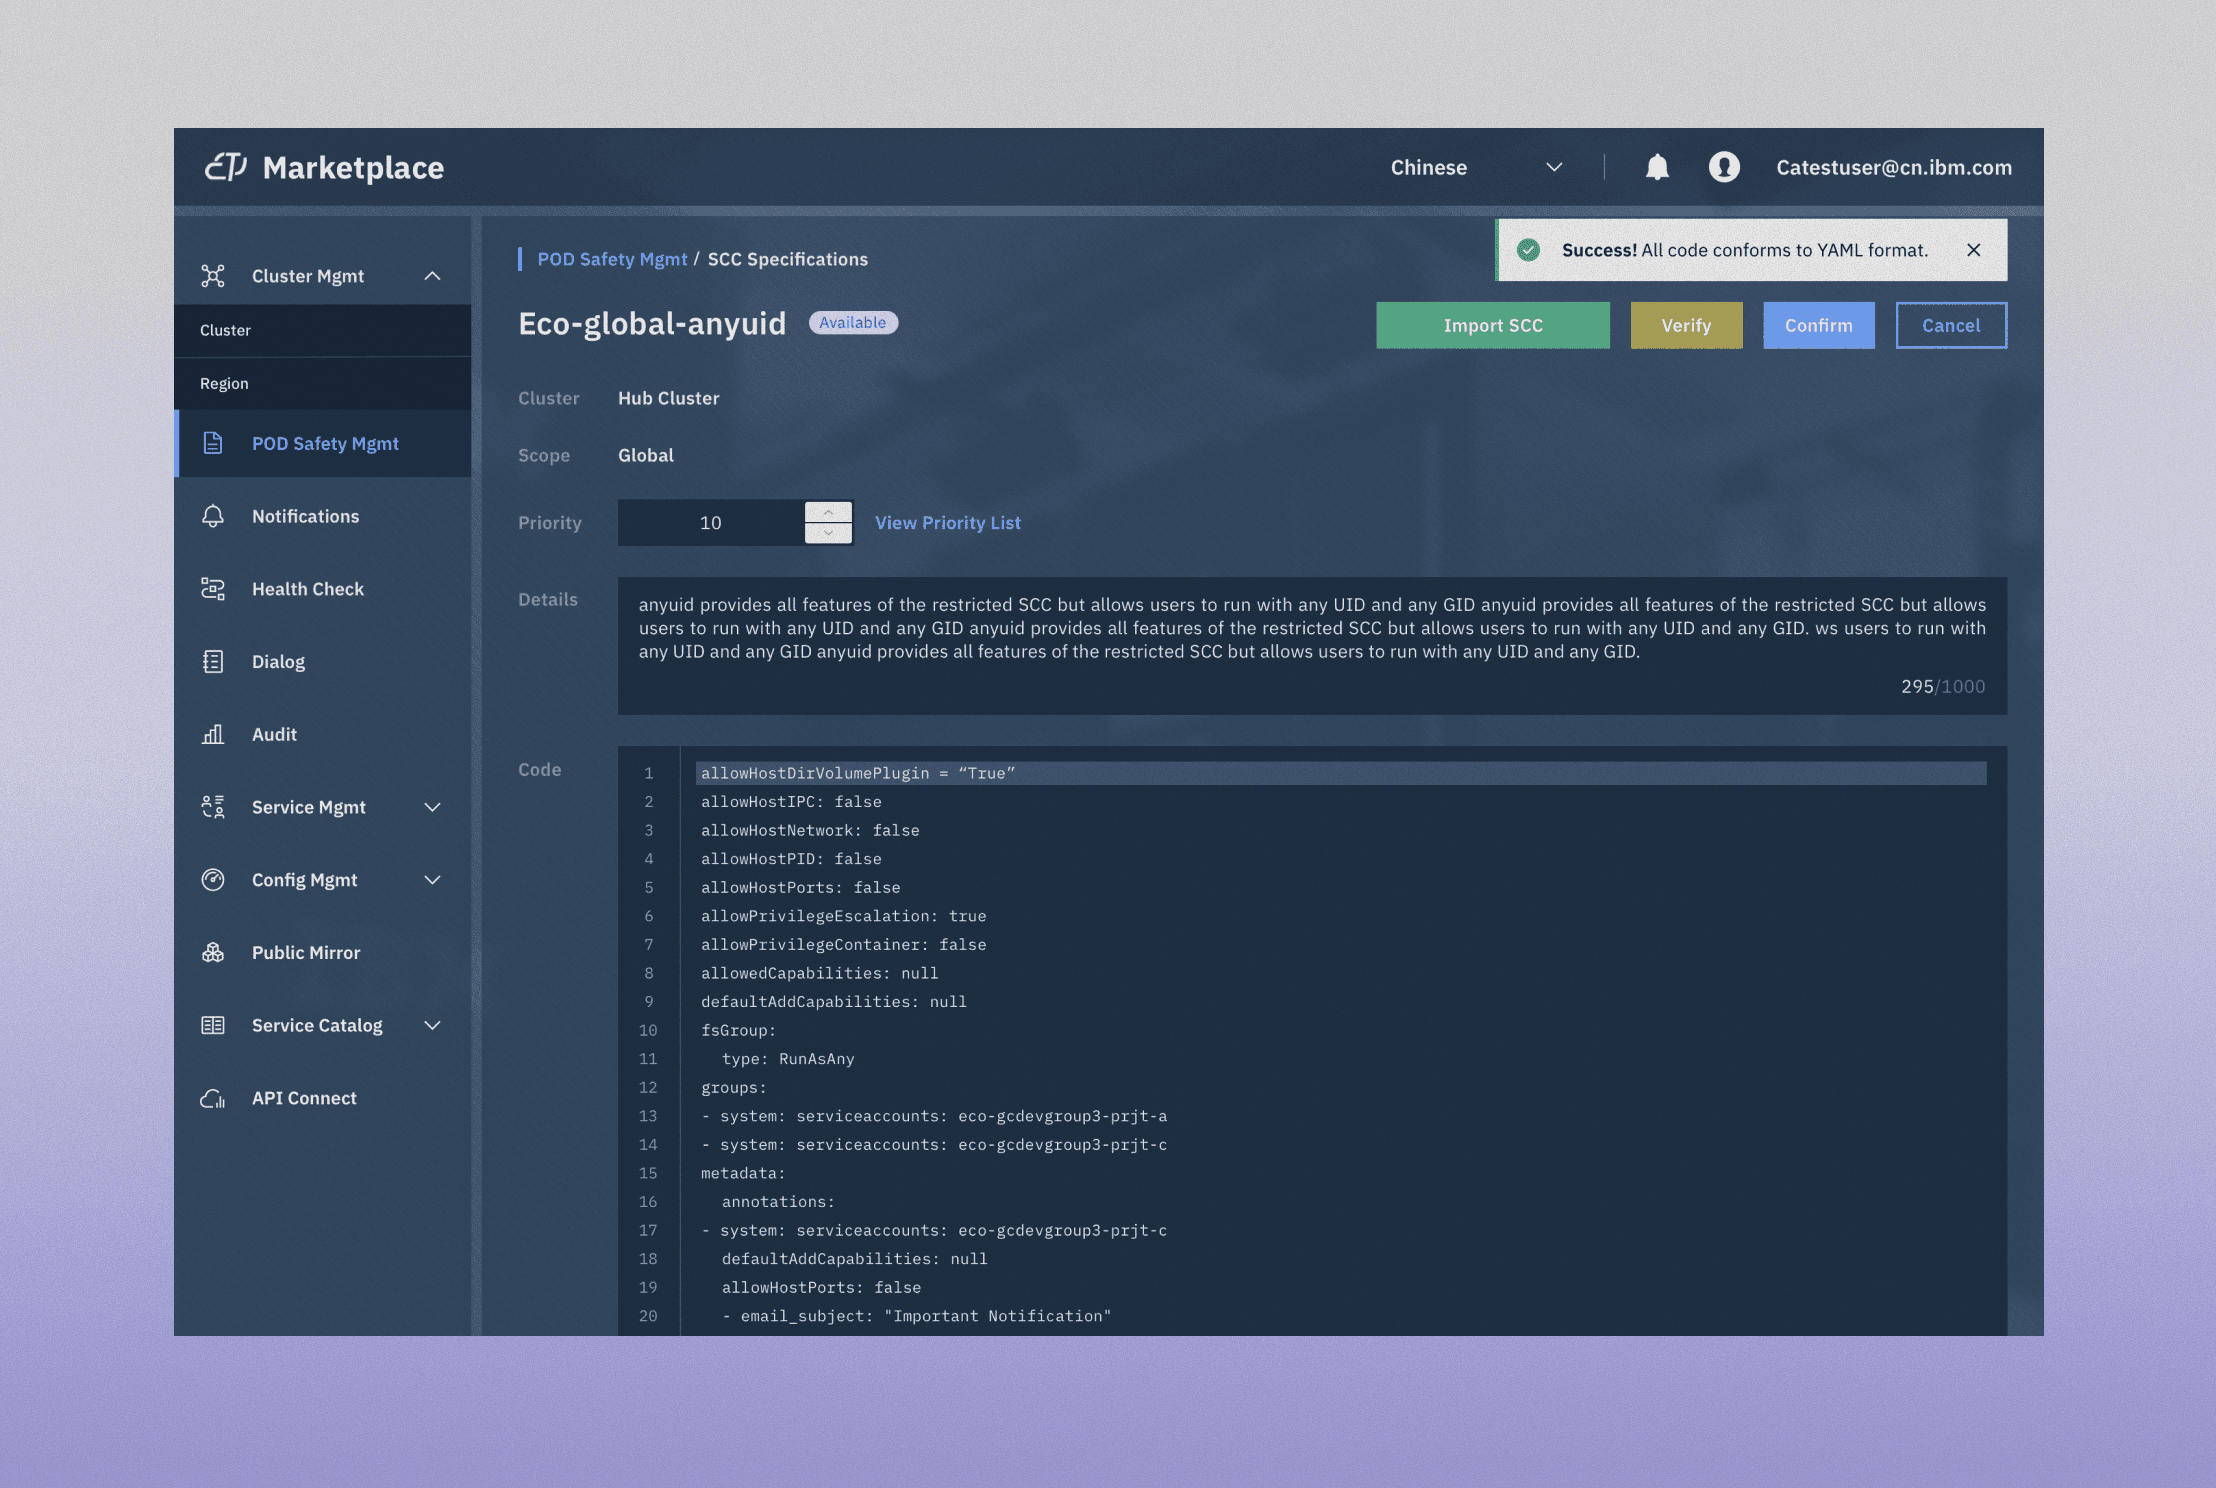Select the Region submenu item
The width and height of the screenshot is (2216, 1488).
224,383
